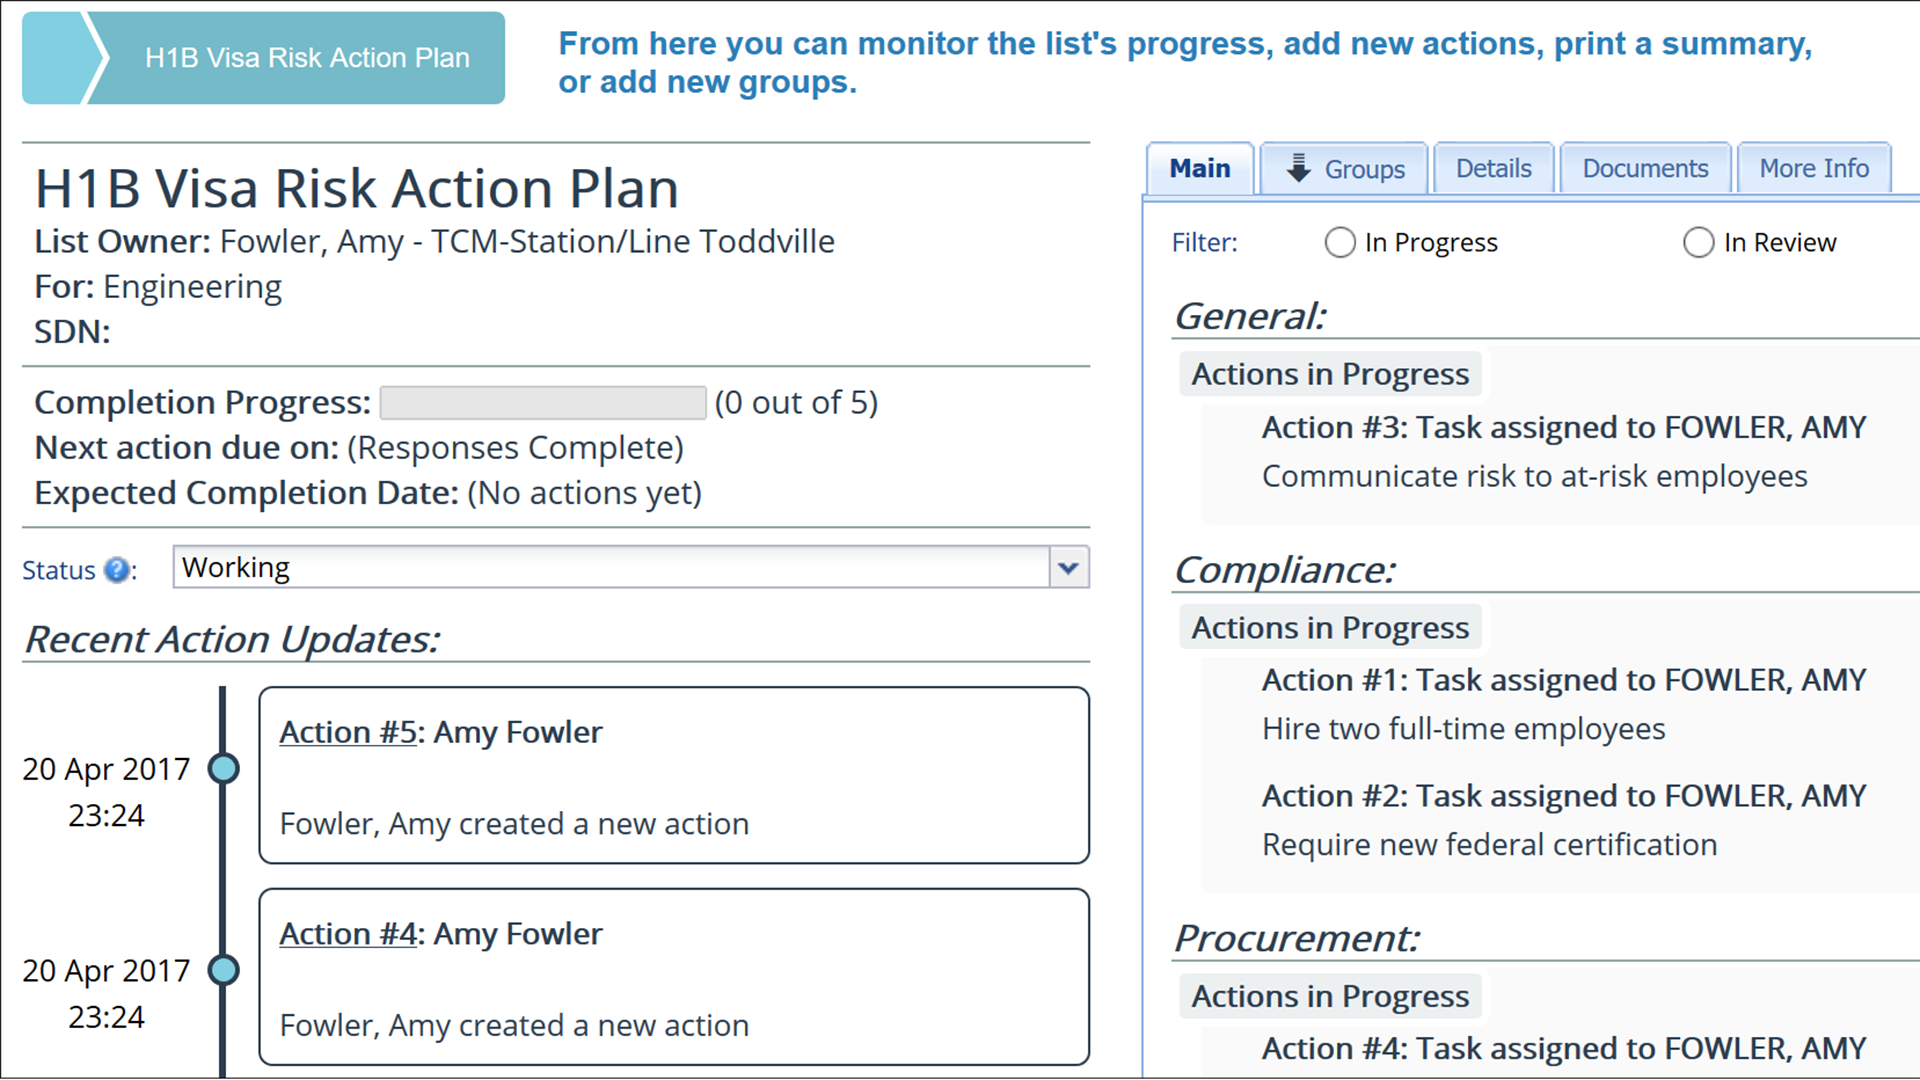Select the Main tab
This screenshot has height=1080, width=1920.
[1199, 168]
